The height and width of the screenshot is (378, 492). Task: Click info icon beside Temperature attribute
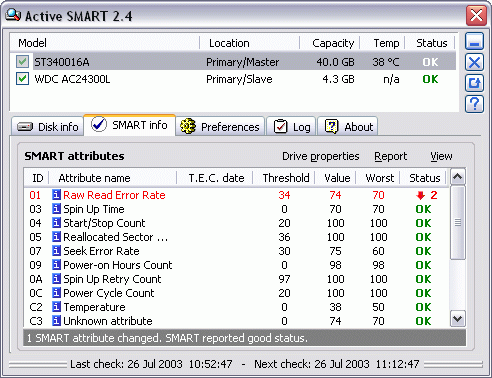pos(56,307)
